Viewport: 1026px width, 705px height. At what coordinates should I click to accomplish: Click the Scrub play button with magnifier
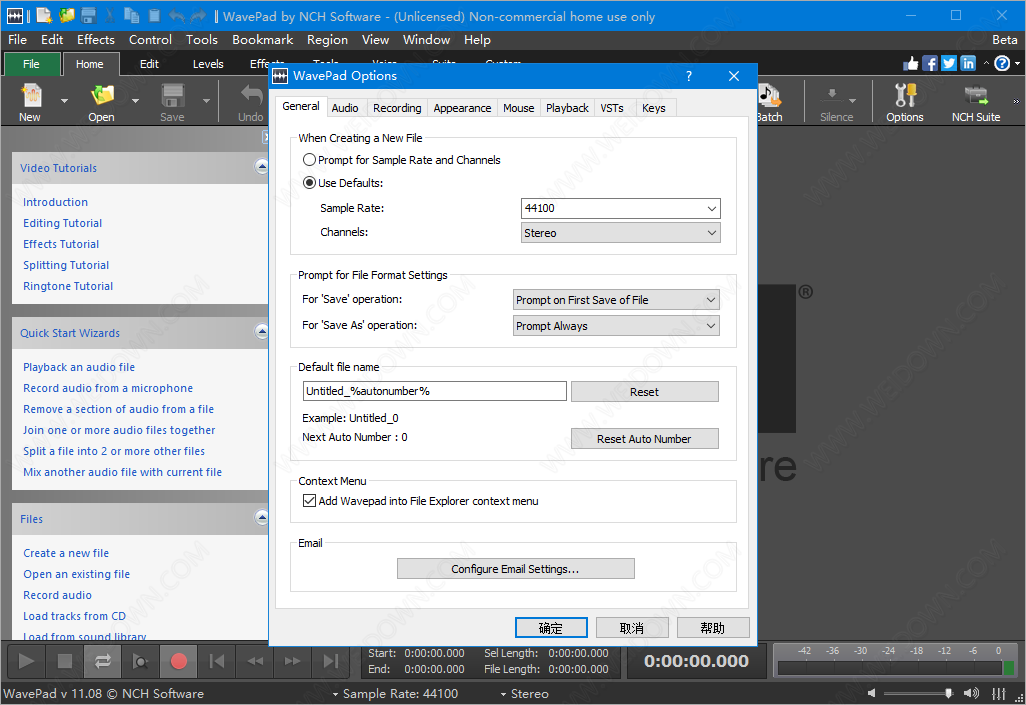141,661
